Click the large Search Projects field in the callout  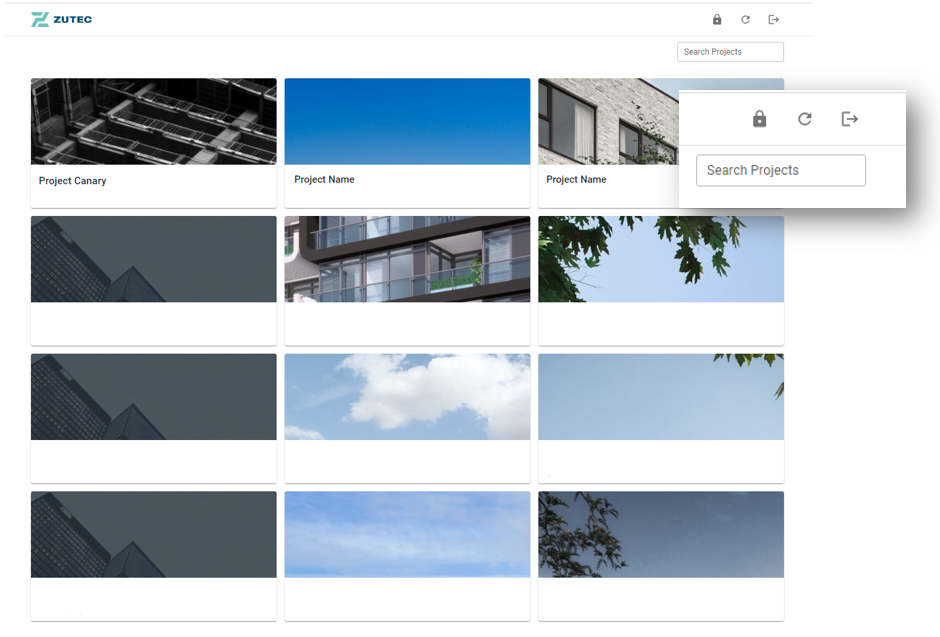[x=781, y=170]
